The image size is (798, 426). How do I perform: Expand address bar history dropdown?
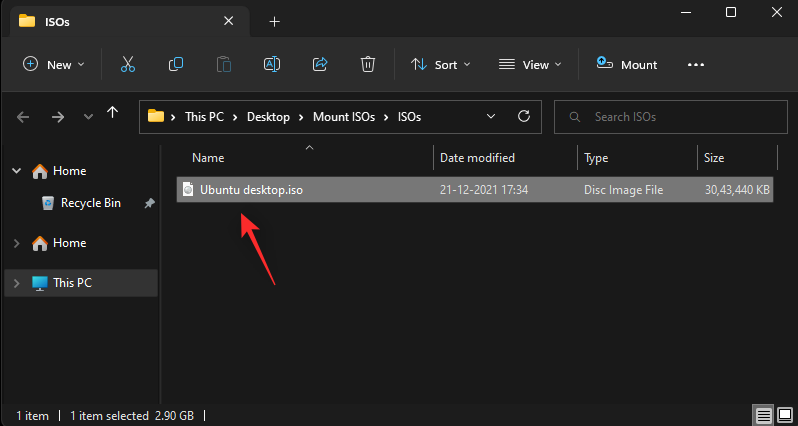[491, 117]
